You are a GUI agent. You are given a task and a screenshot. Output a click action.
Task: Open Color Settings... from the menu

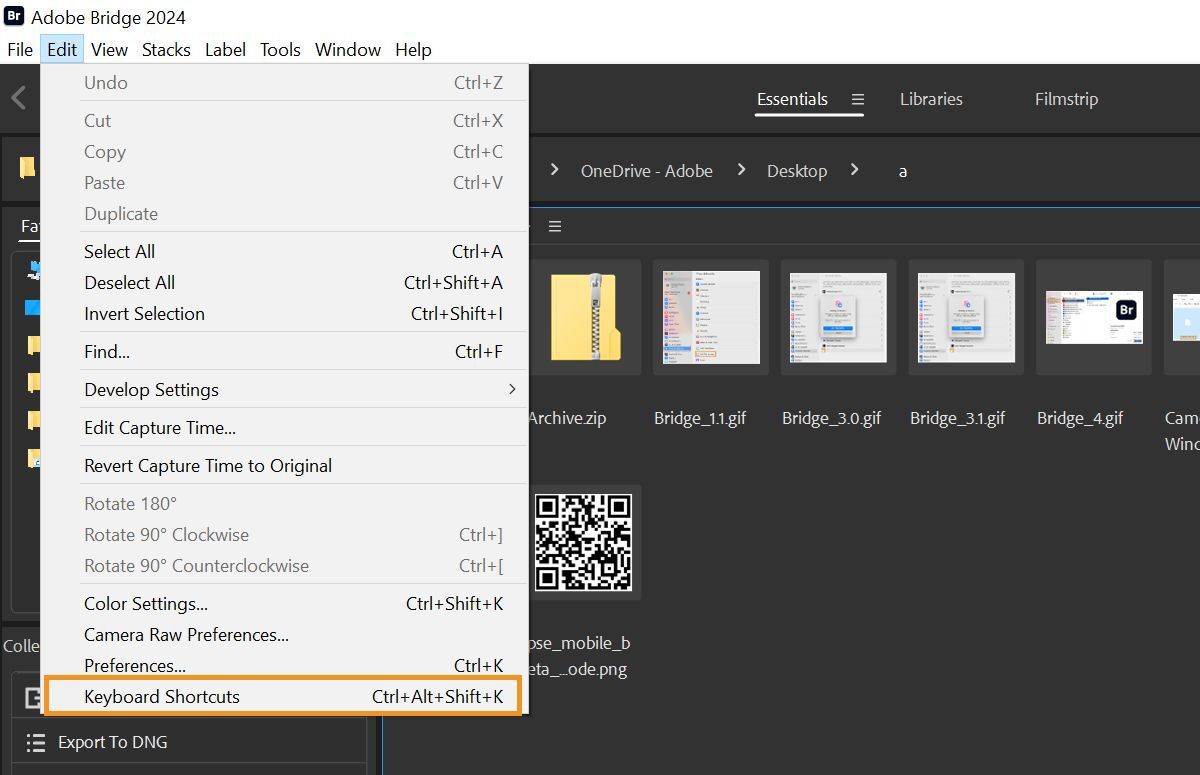(x=285, y=603)
